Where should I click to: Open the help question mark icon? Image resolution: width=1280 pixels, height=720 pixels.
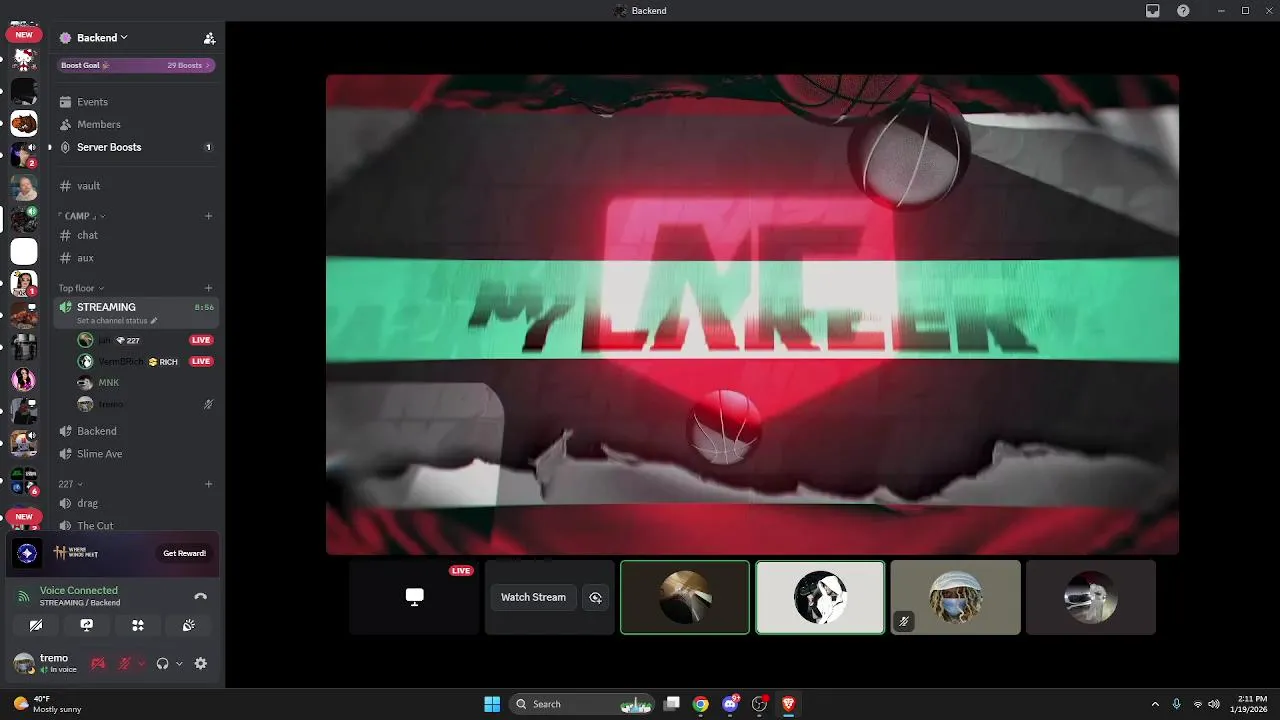(1183, 10)
